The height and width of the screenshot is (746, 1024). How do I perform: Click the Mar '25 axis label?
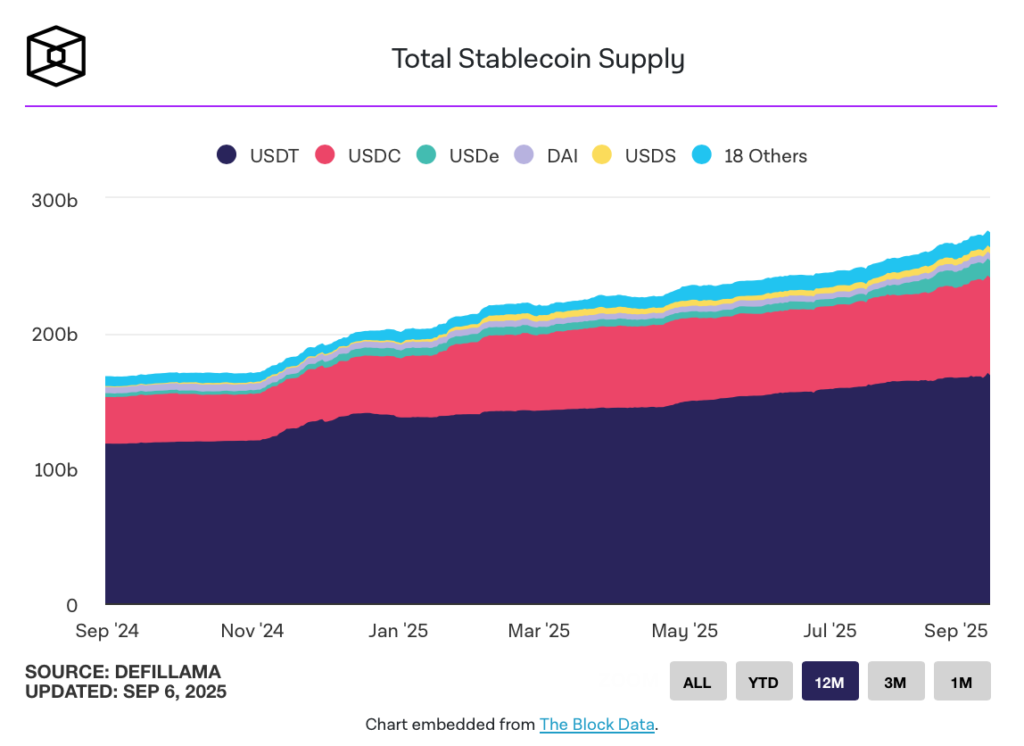tap(539, 630)
